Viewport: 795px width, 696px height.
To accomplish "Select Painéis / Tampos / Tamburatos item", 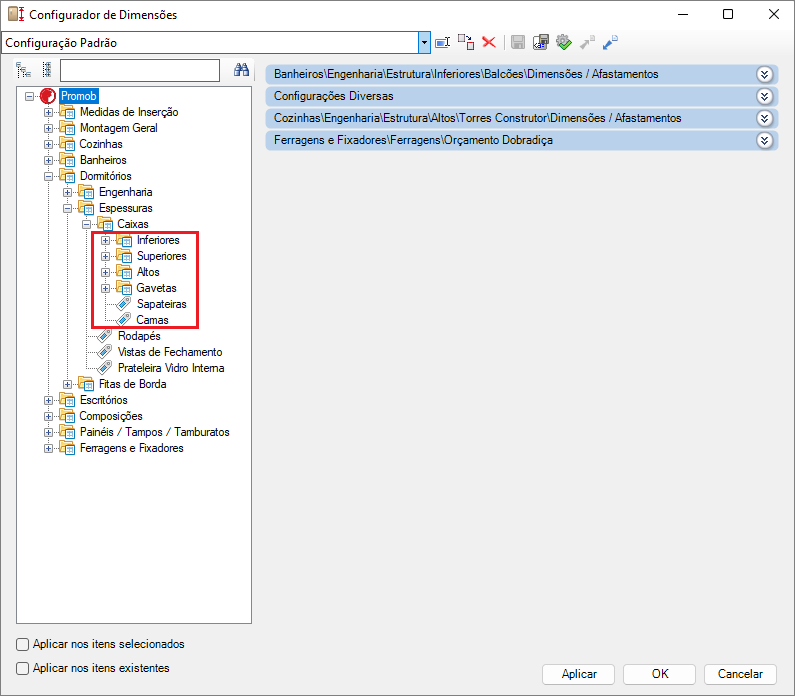I will pyautogui.click(x=155, y=432).
